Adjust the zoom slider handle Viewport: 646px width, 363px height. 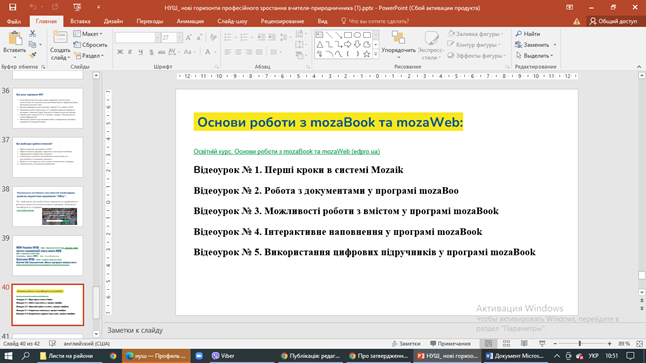(x=580, y=343)
